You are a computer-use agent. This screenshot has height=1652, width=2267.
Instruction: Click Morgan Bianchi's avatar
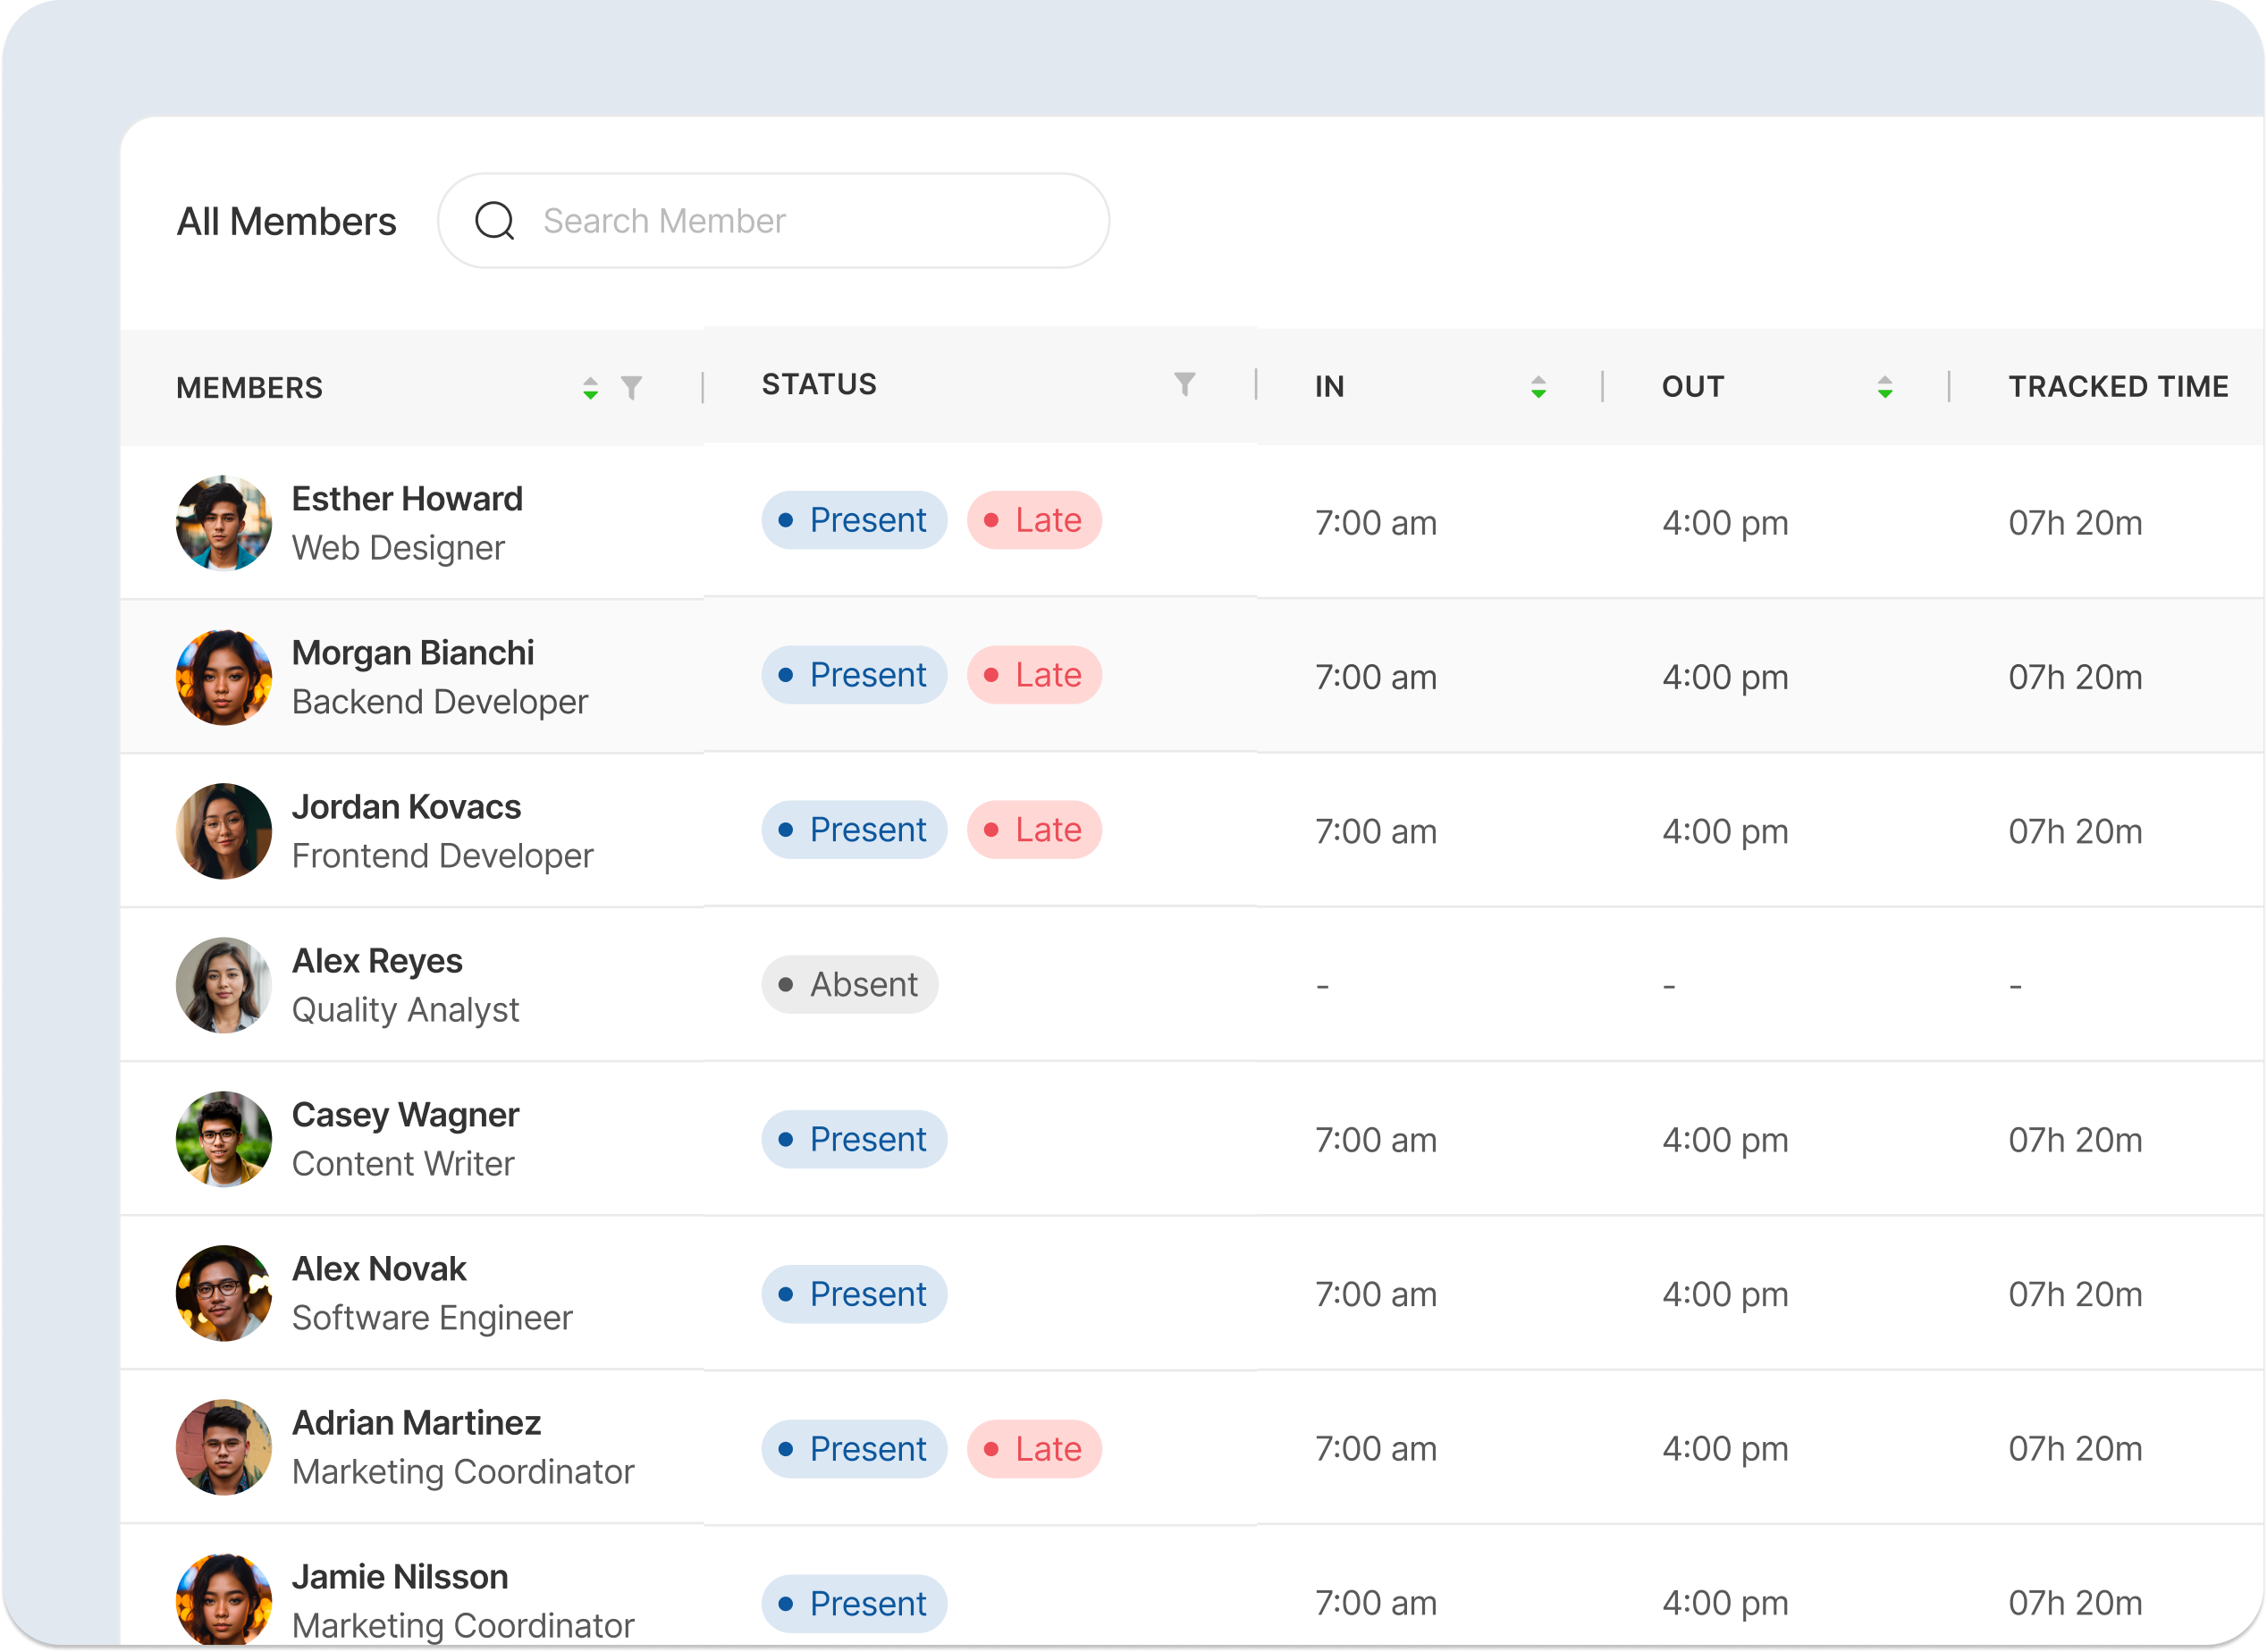coord(223,676)
